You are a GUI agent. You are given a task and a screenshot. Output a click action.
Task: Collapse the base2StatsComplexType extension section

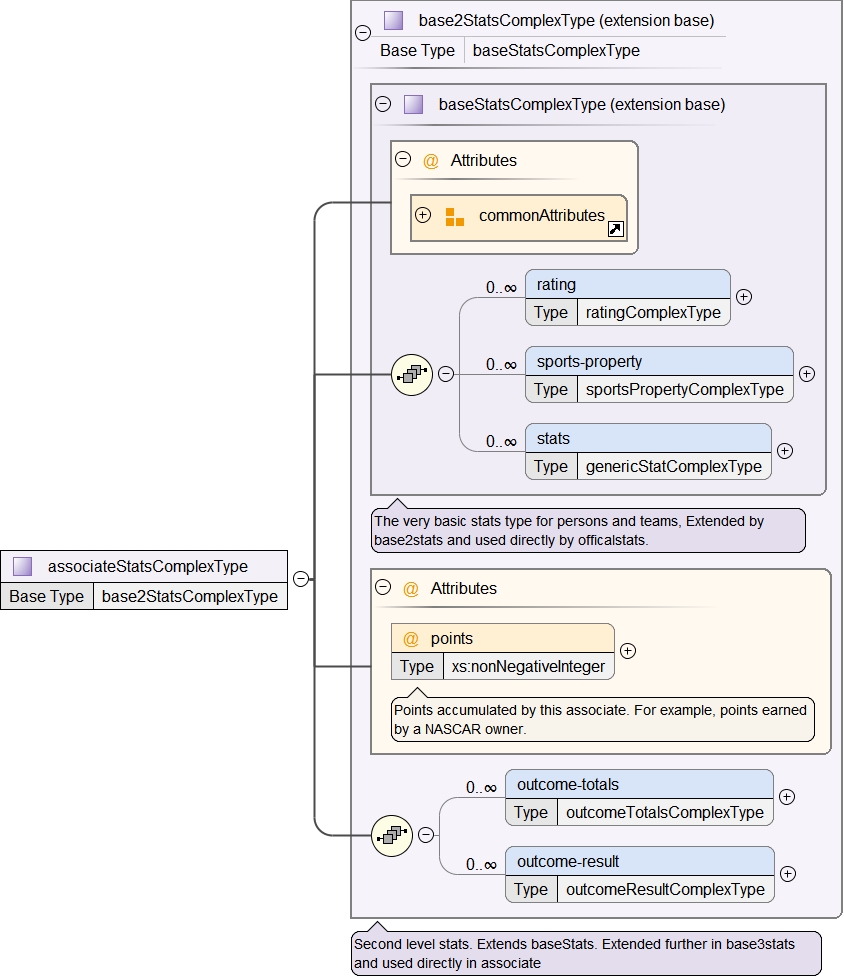(363, 33)
